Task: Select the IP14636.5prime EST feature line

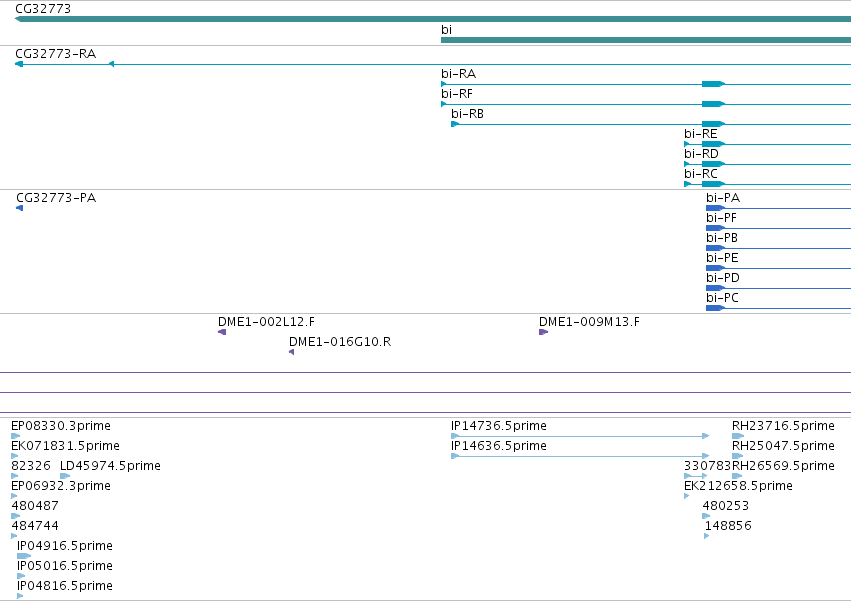Action: pos(580,456)
